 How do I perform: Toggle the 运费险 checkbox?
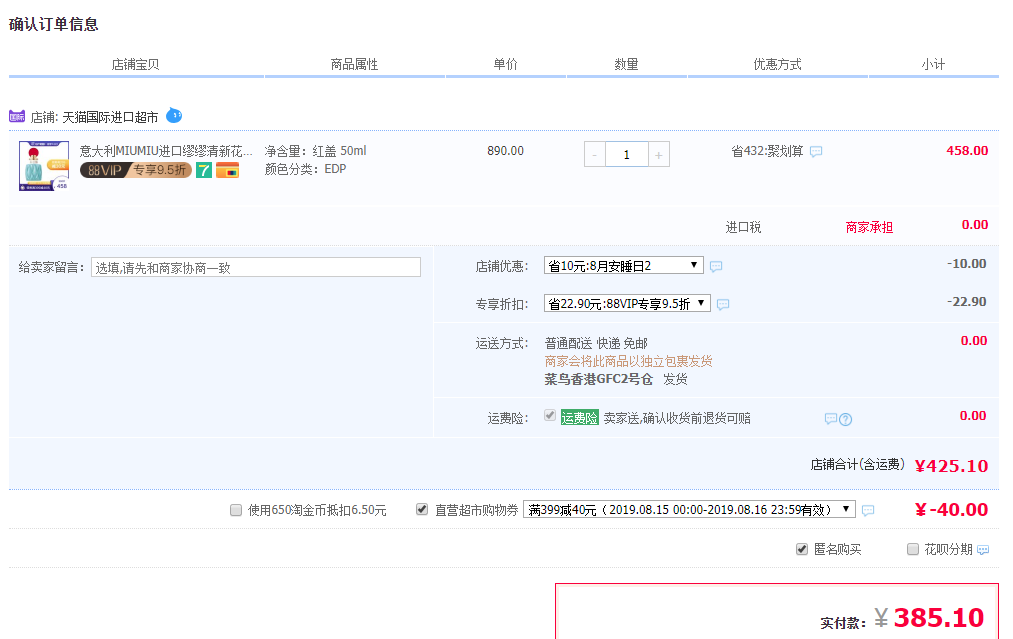click(x=550, y=415)
